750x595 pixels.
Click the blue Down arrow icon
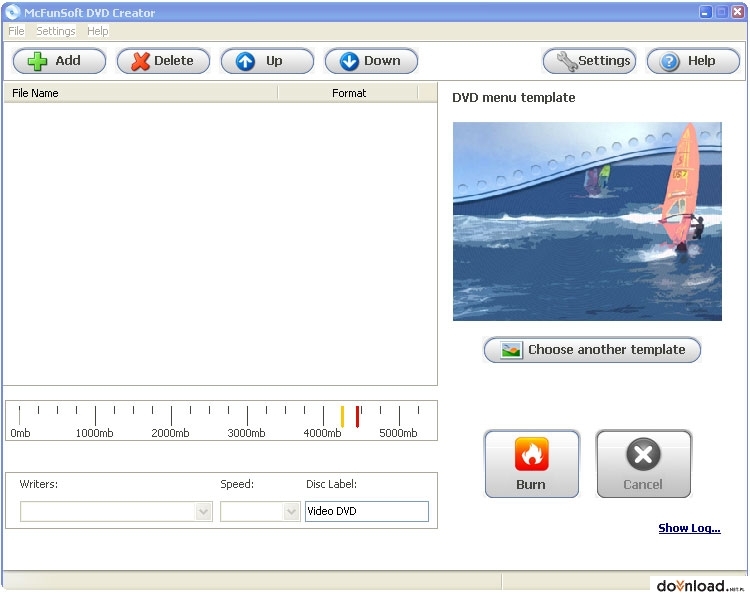(349, 61)
